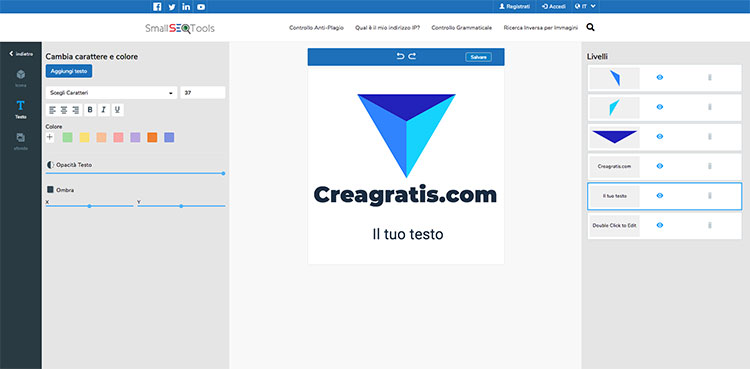Hide the Il tuo testo layer
This screenshot has height=369, width=750.
tap(660, 195)
